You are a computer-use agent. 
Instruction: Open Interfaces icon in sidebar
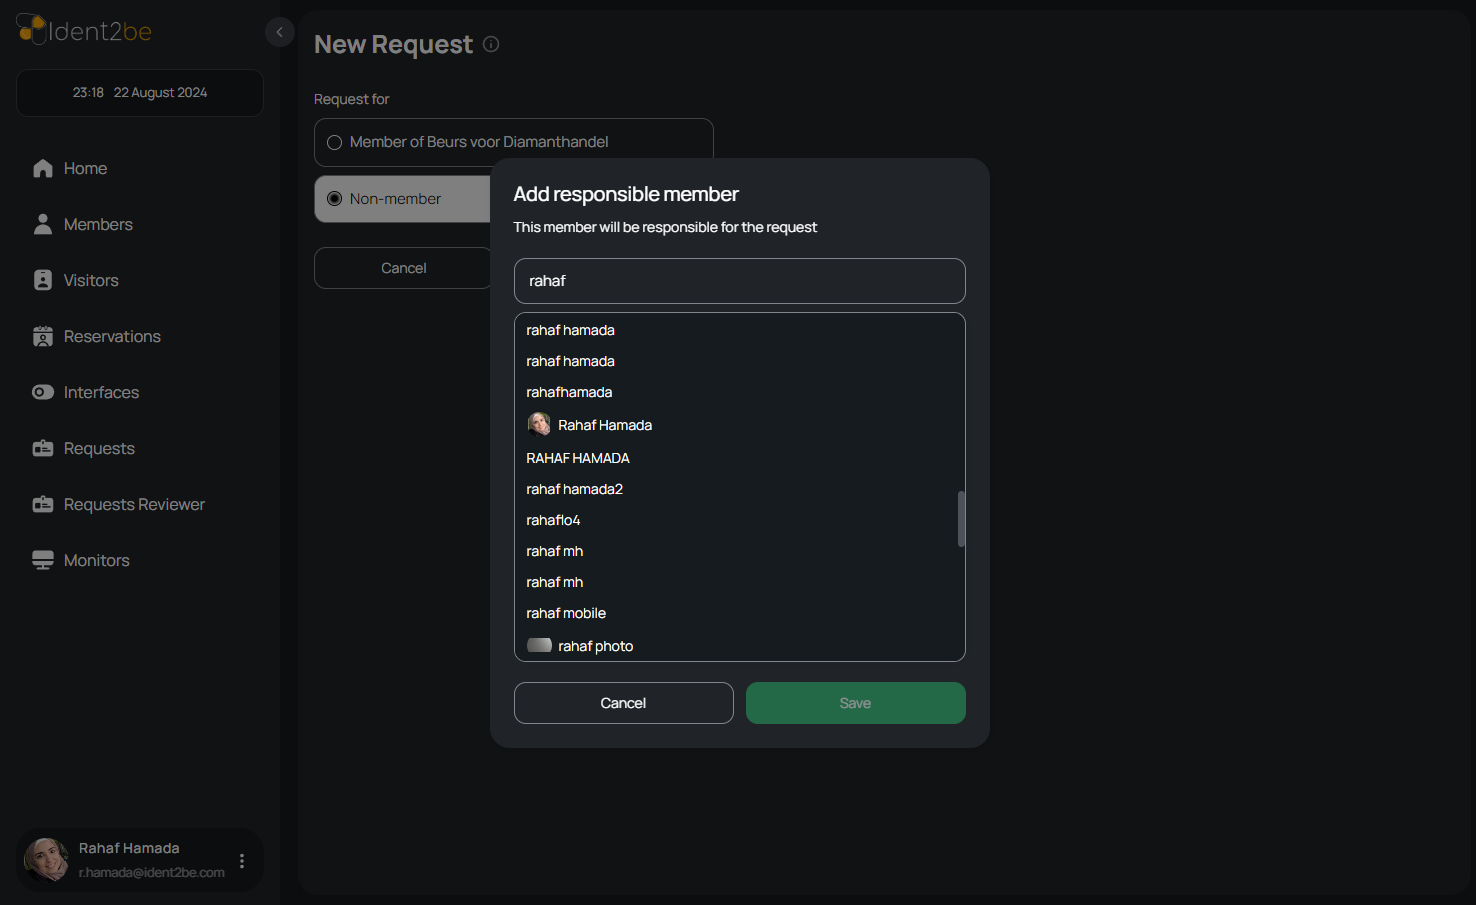click(x=43, y=392)
